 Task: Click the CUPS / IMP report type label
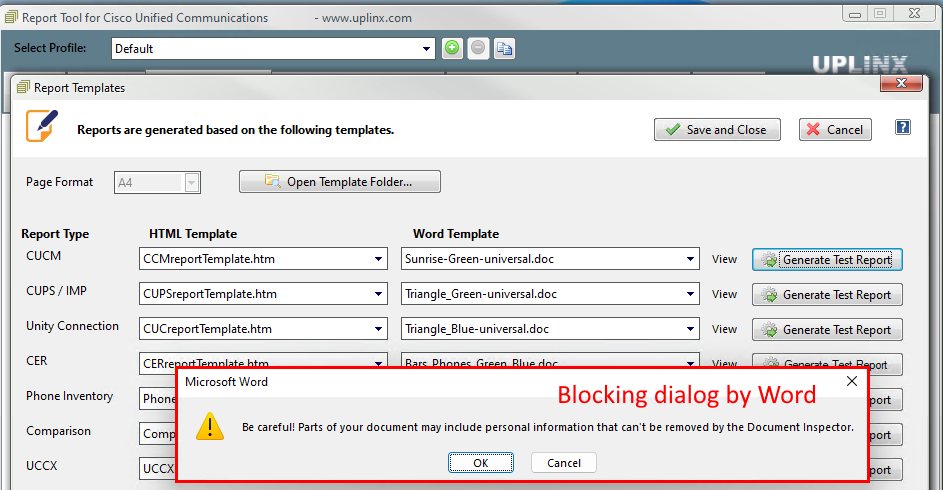coord(57,291)
